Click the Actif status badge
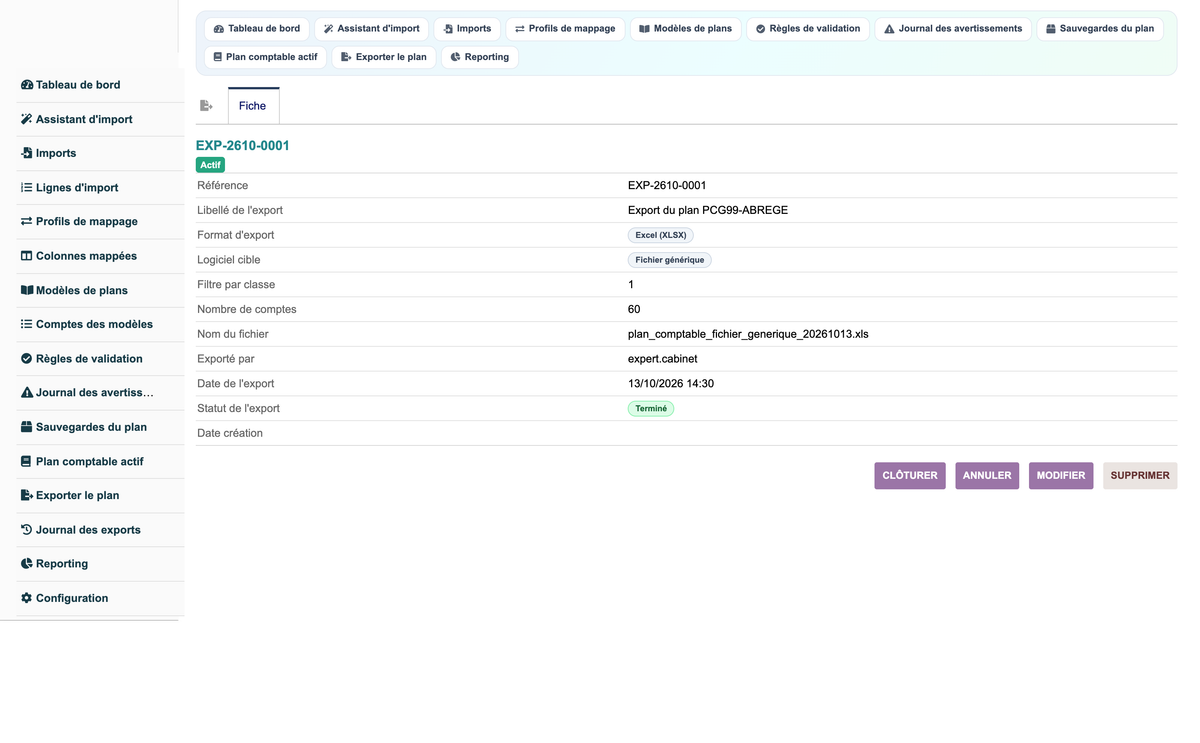1200x743 pixels. pyautogui.click(x=210, y=165)
